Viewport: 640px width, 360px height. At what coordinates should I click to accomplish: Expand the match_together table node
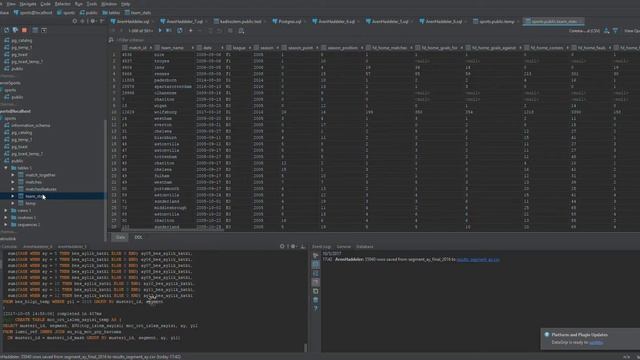click(x=13, y=175)
